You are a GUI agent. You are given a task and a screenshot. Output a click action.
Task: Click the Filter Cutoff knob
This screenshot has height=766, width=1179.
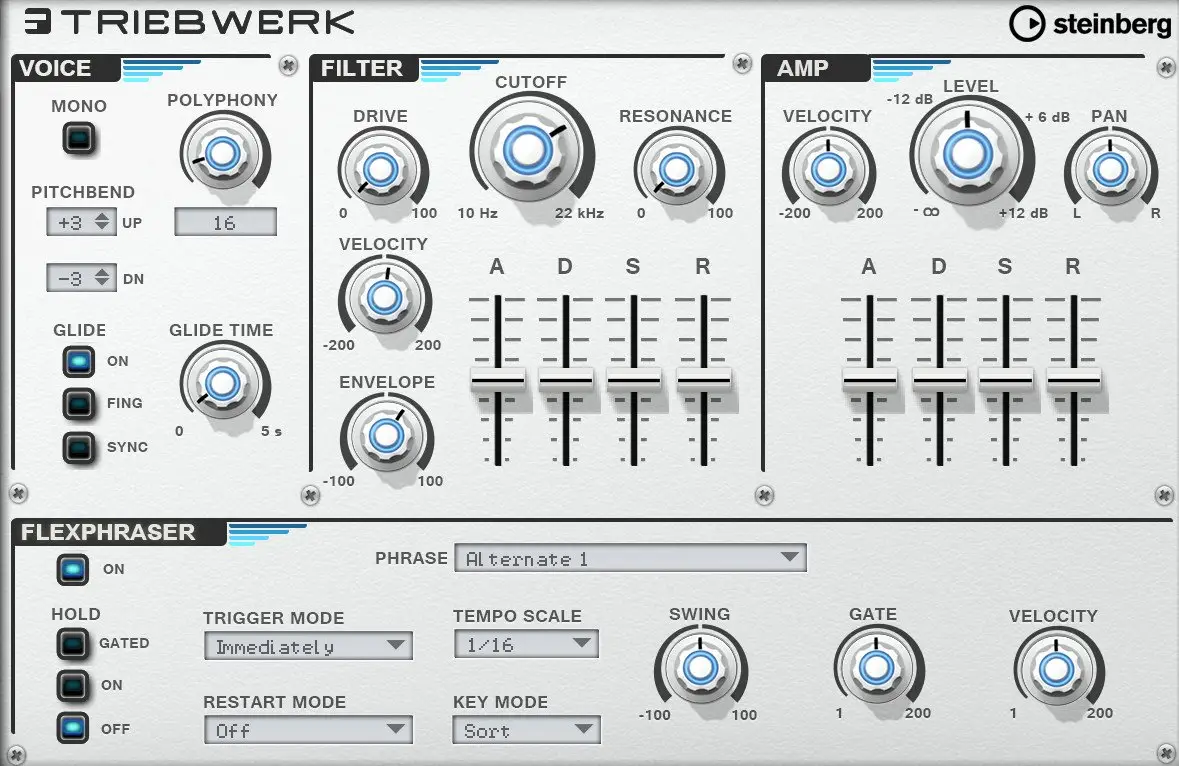click(x=529, y=150)
